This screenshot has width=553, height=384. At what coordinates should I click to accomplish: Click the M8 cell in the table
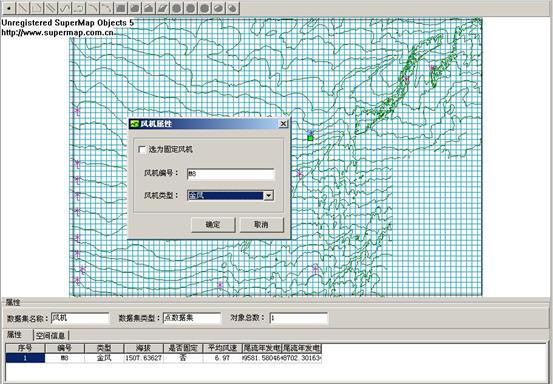pos(65,358)
